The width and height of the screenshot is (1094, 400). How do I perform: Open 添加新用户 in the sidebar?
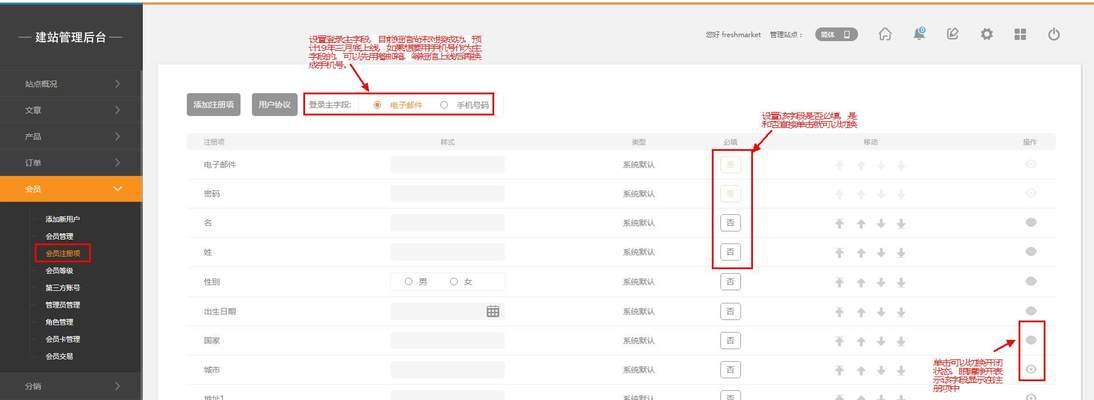tap(63, 219)
